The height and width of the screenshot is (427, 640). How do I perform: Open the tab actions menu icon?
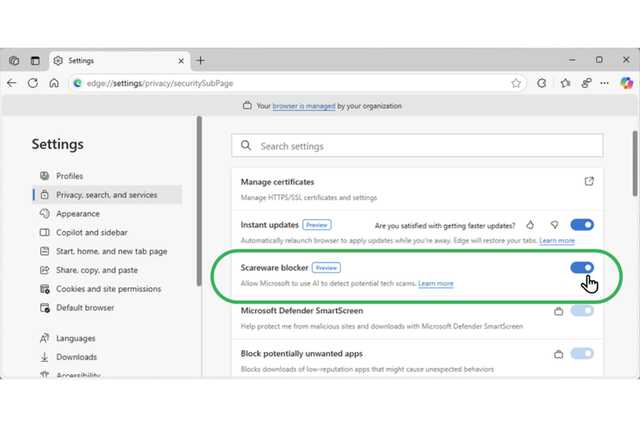[x=35, y=60]
